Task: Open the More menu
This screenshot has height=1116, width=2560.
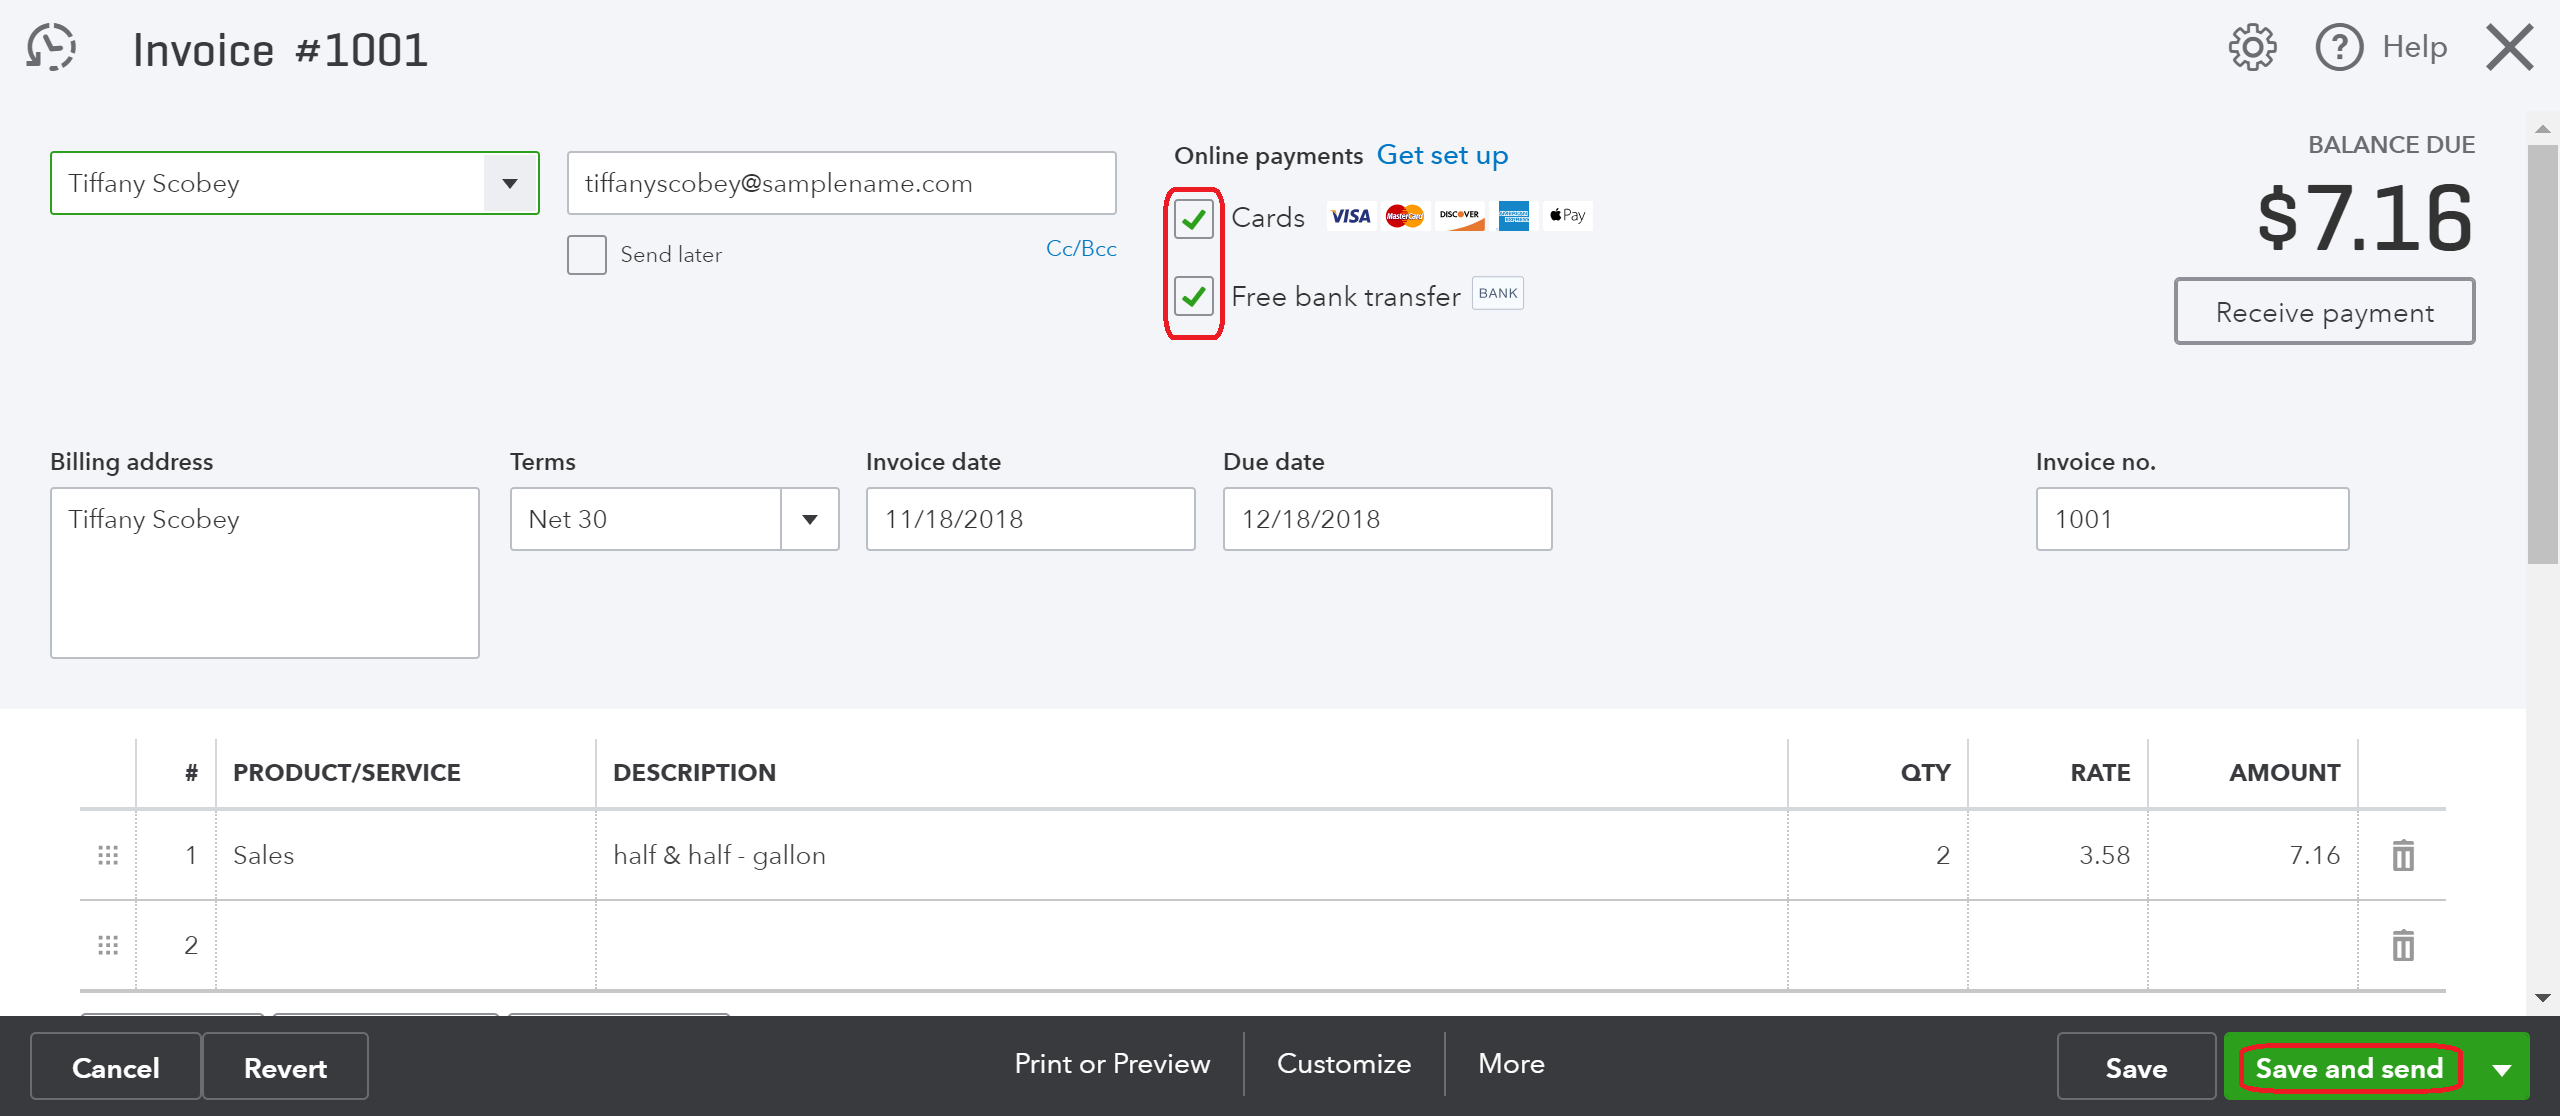Action: coord(1510,1064)
